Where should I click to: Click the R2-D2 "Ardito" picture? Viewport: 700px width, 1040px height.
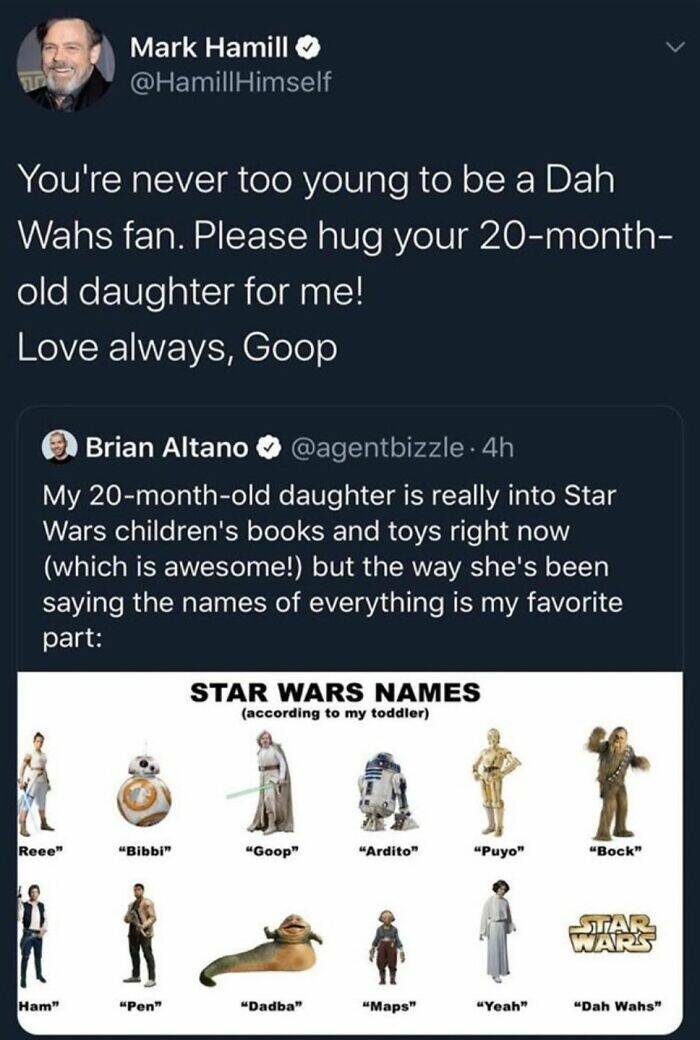pyautogui.click(x=386, y=790)
